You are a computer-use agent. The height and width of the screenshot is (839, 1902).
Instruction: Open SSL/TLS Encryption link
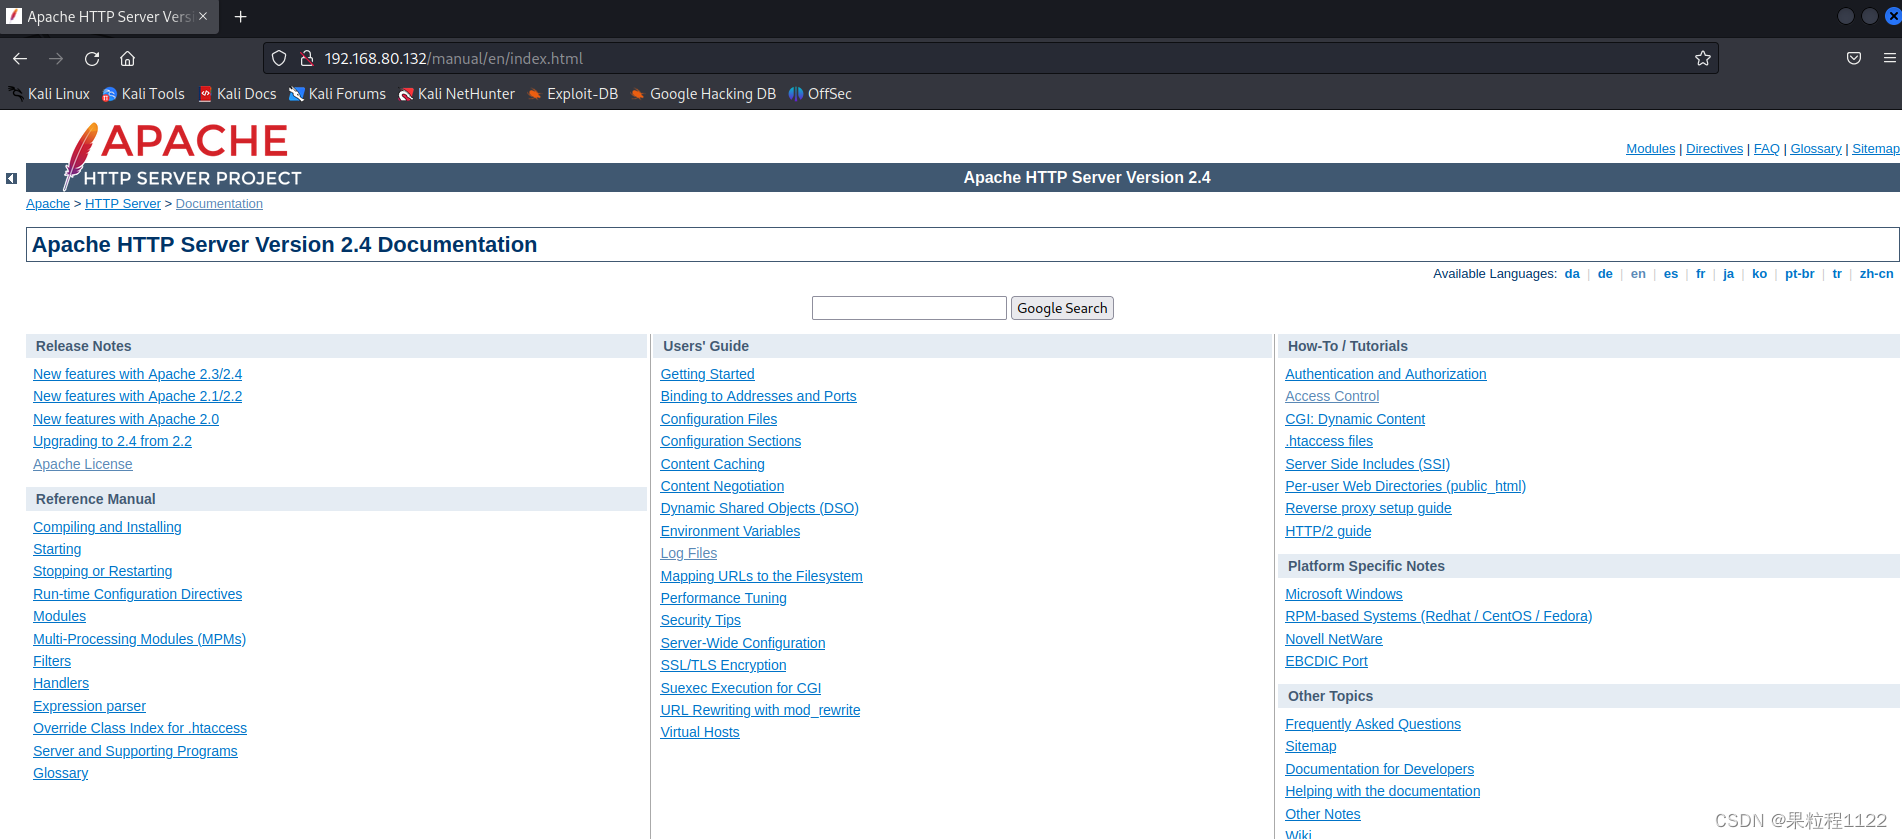pyautogui.click(x=723, y=665)
